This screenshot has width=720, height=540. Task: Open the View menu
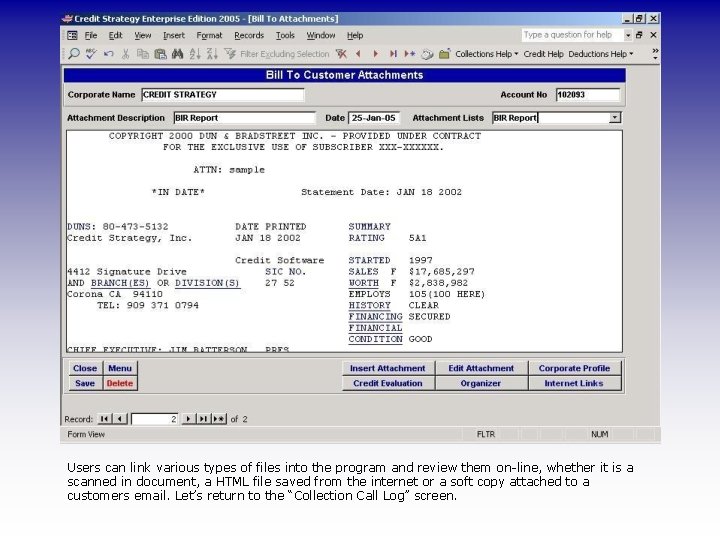(143, 35)
